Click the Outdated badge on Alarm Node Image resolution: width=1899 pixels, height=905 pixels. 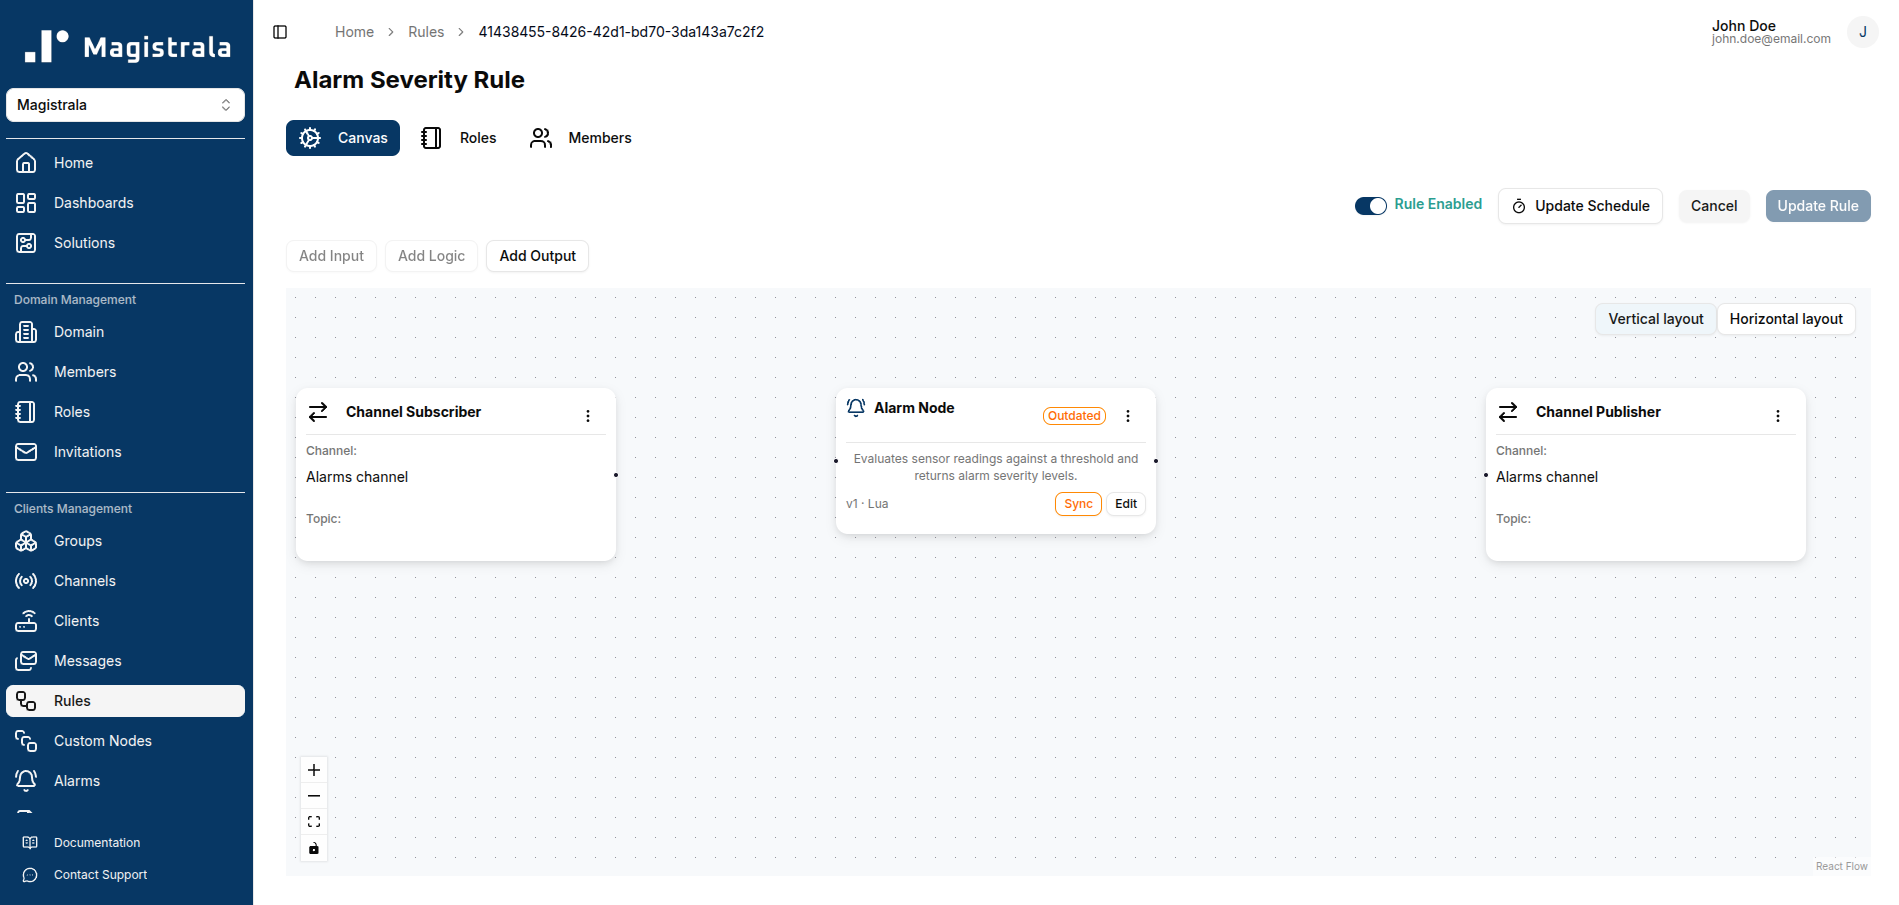click(1074, 416)
